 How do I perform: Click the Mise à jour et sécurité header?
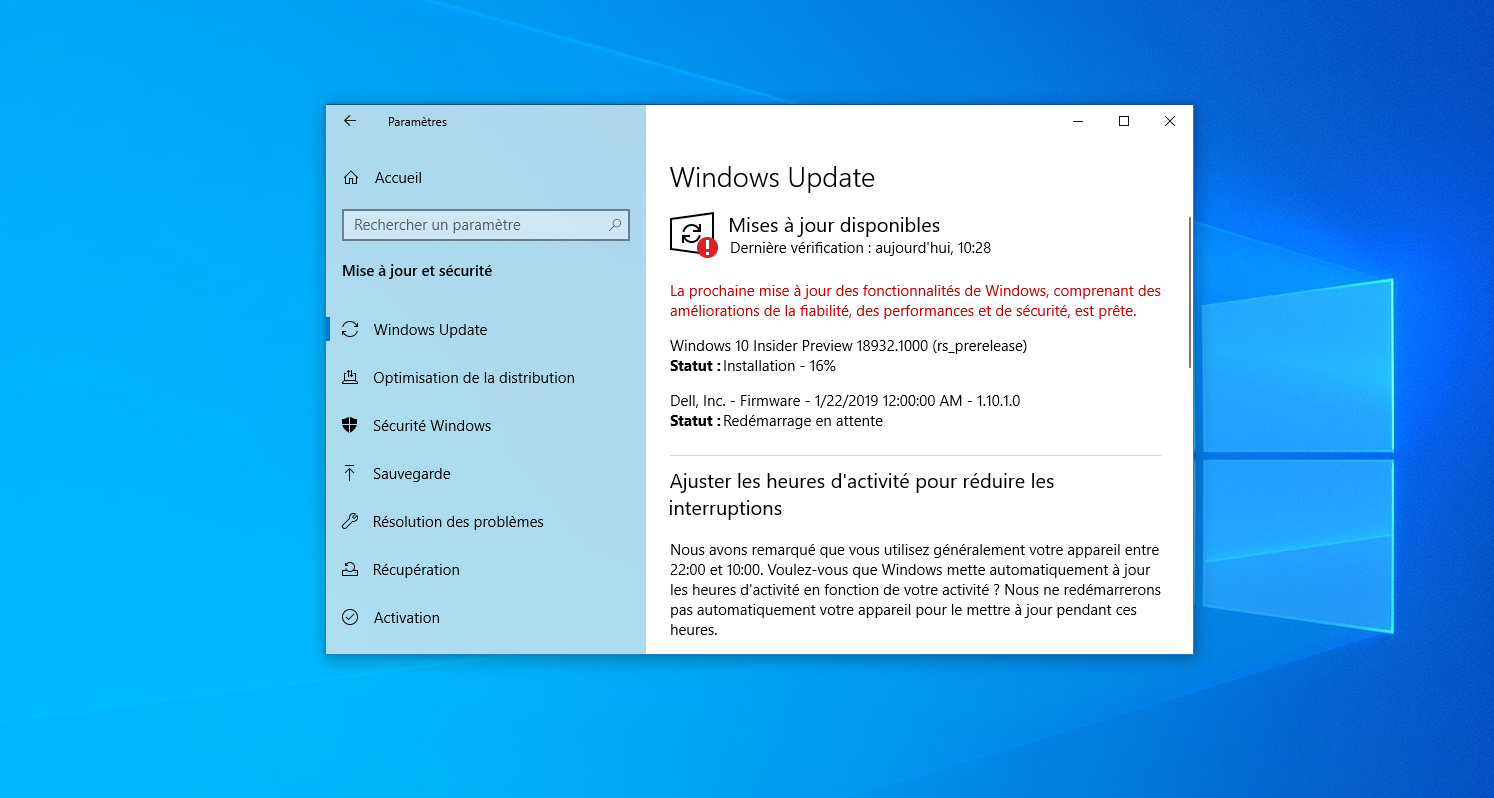pyautogui.click(x=417, y=271)
